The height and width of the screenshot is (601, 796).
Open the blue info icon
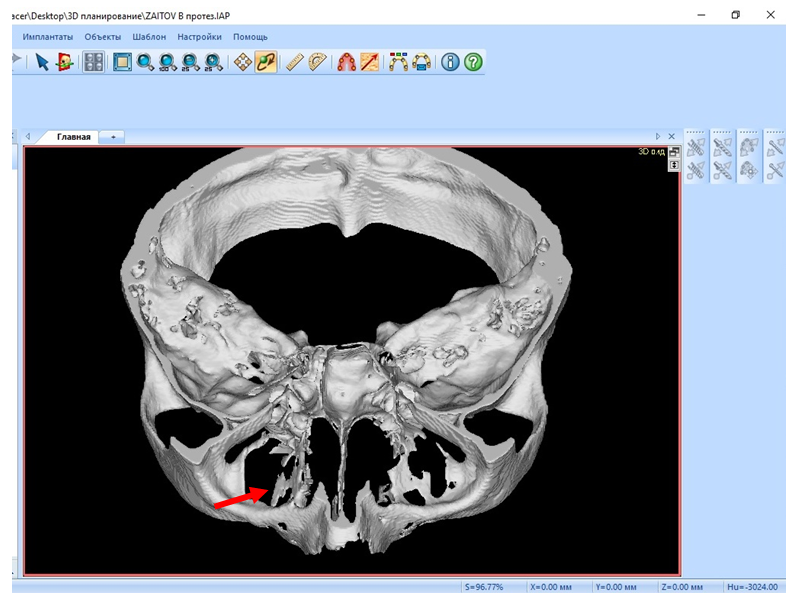[x=450, y=62]
